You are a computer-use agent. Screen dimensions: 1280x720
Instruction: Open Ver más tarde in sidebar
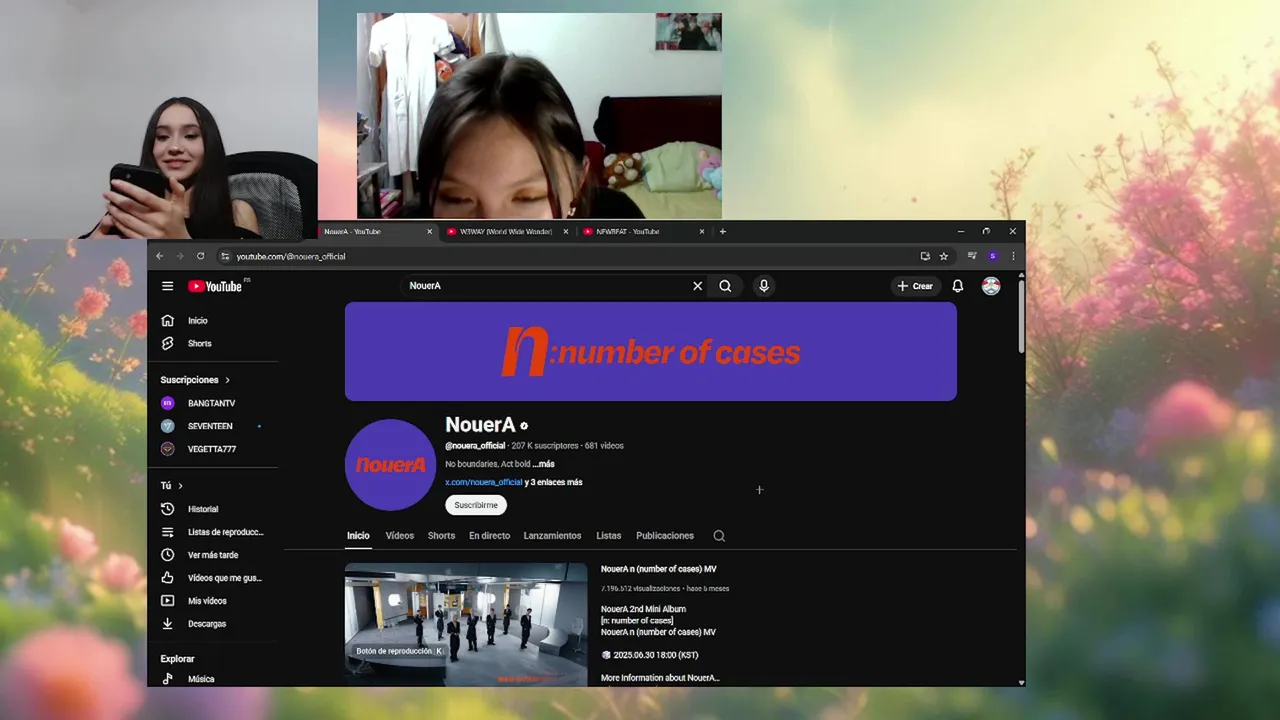tap(215, 555)
